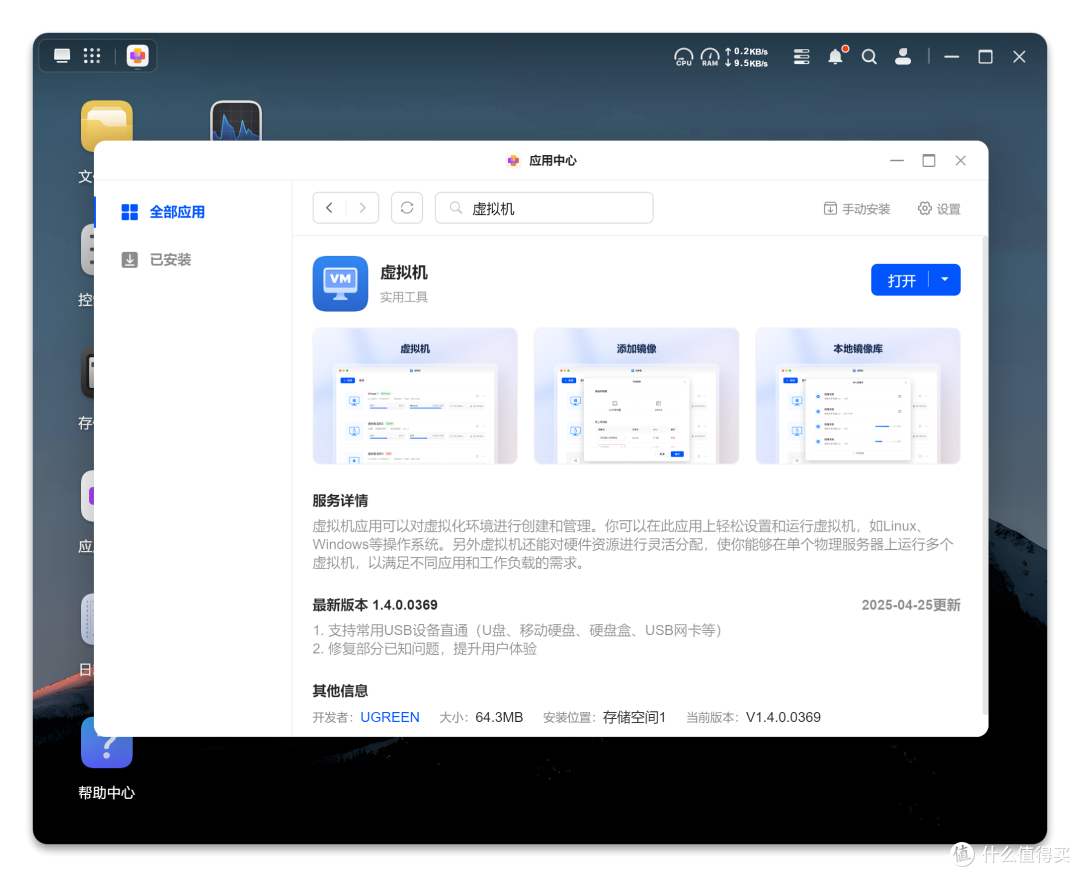Viewport: 1080px width, 877px height.
Task: Click the search field containing 虚拟机
Action: 544,208
